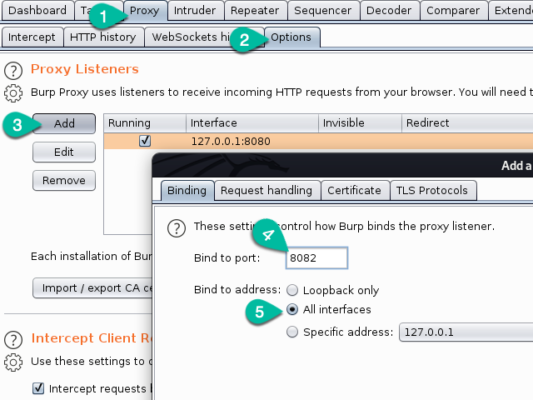This screenshot has width=533, height=400.
Task: Select the All interfaces radio button
Action: click(292, 309)
